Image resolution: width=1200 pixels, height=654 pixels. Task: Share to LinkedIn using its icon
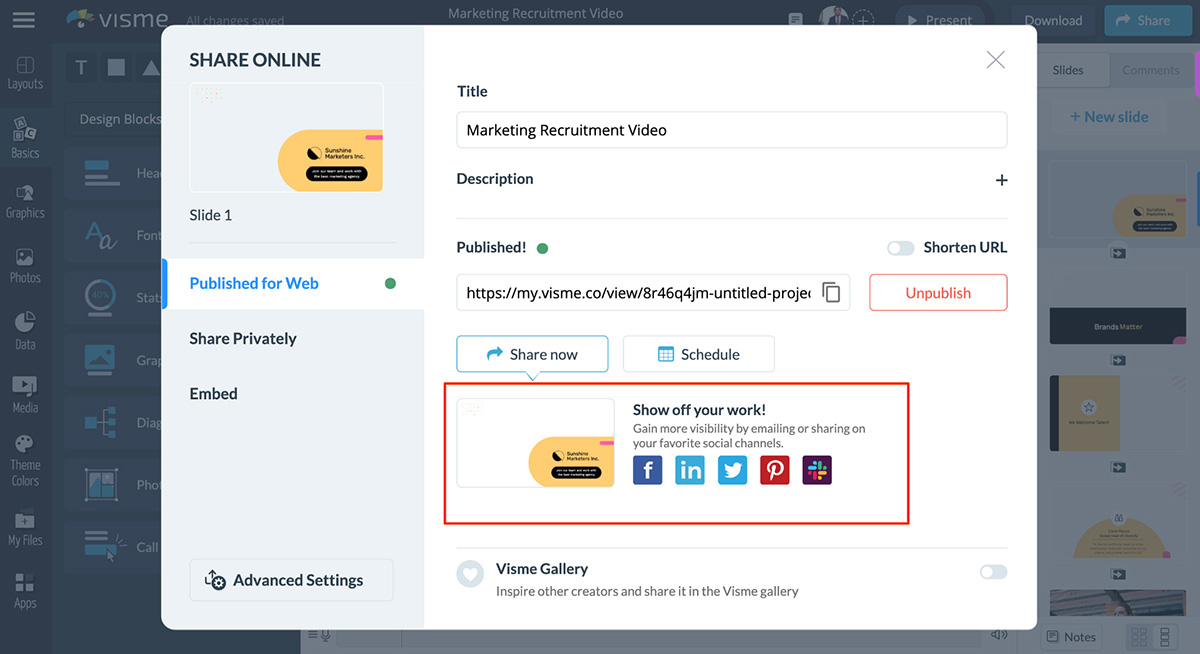coord(690,470)
